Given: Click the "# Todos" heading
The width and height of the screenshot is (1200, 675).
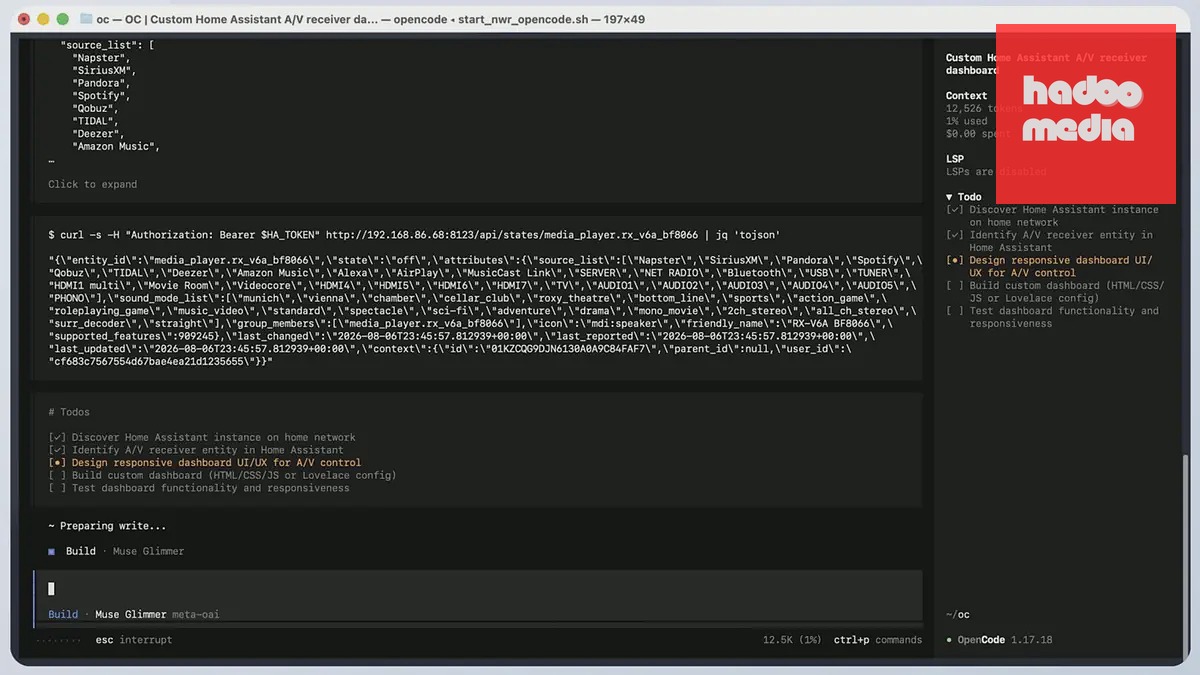Looking at the screenshot, I should (x=69, y=412).
